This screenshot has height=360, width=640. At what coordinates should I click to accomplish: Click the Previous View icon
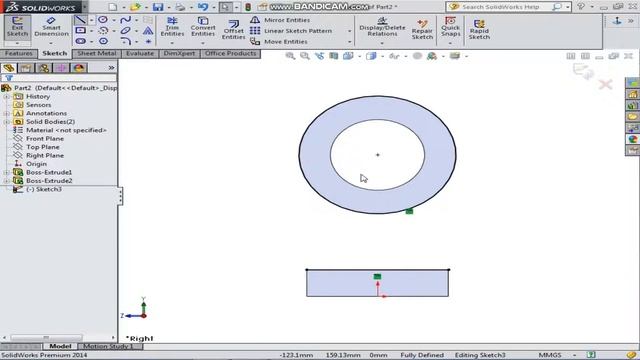click(x=319, y=56)
